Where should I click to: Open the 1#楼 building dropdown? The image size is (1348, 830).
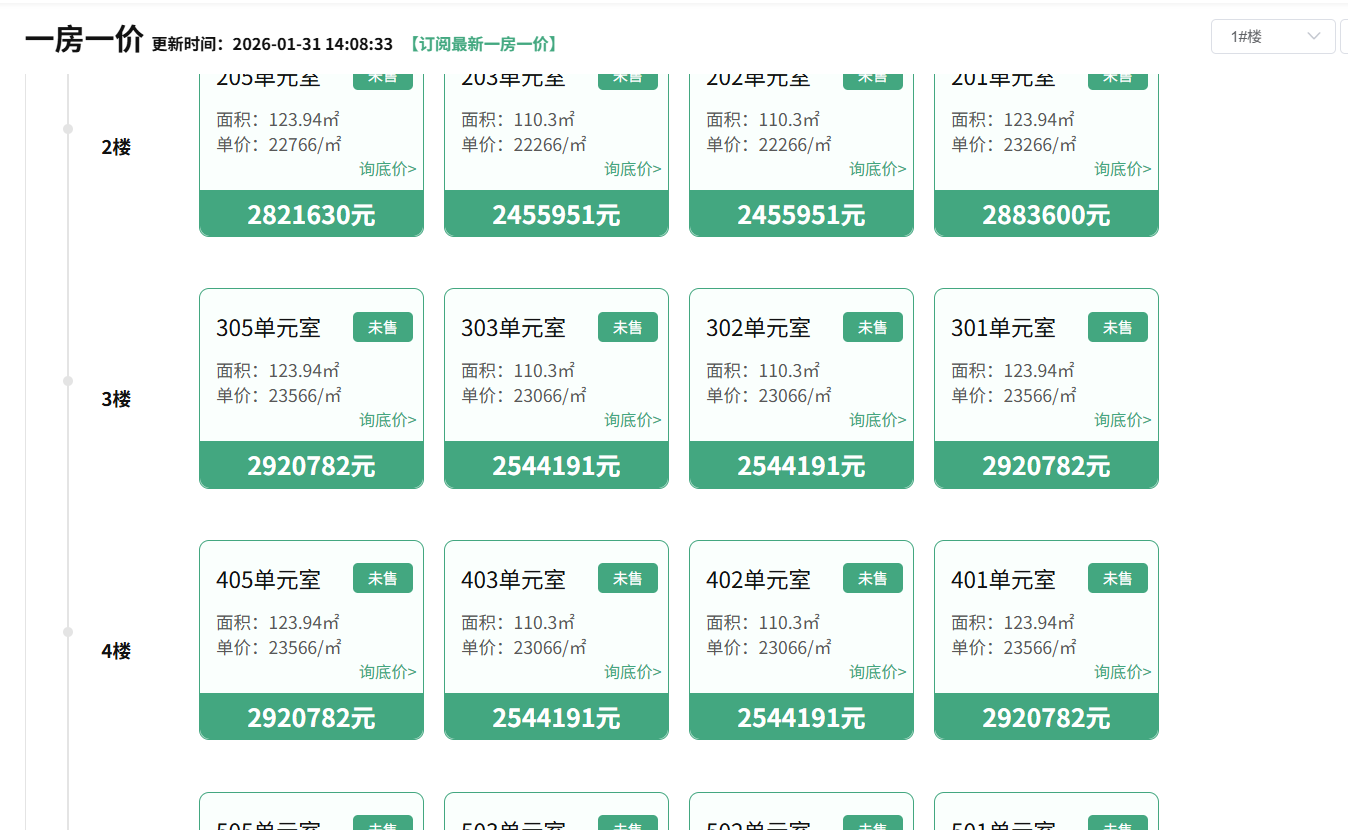tap(1272, 37)
